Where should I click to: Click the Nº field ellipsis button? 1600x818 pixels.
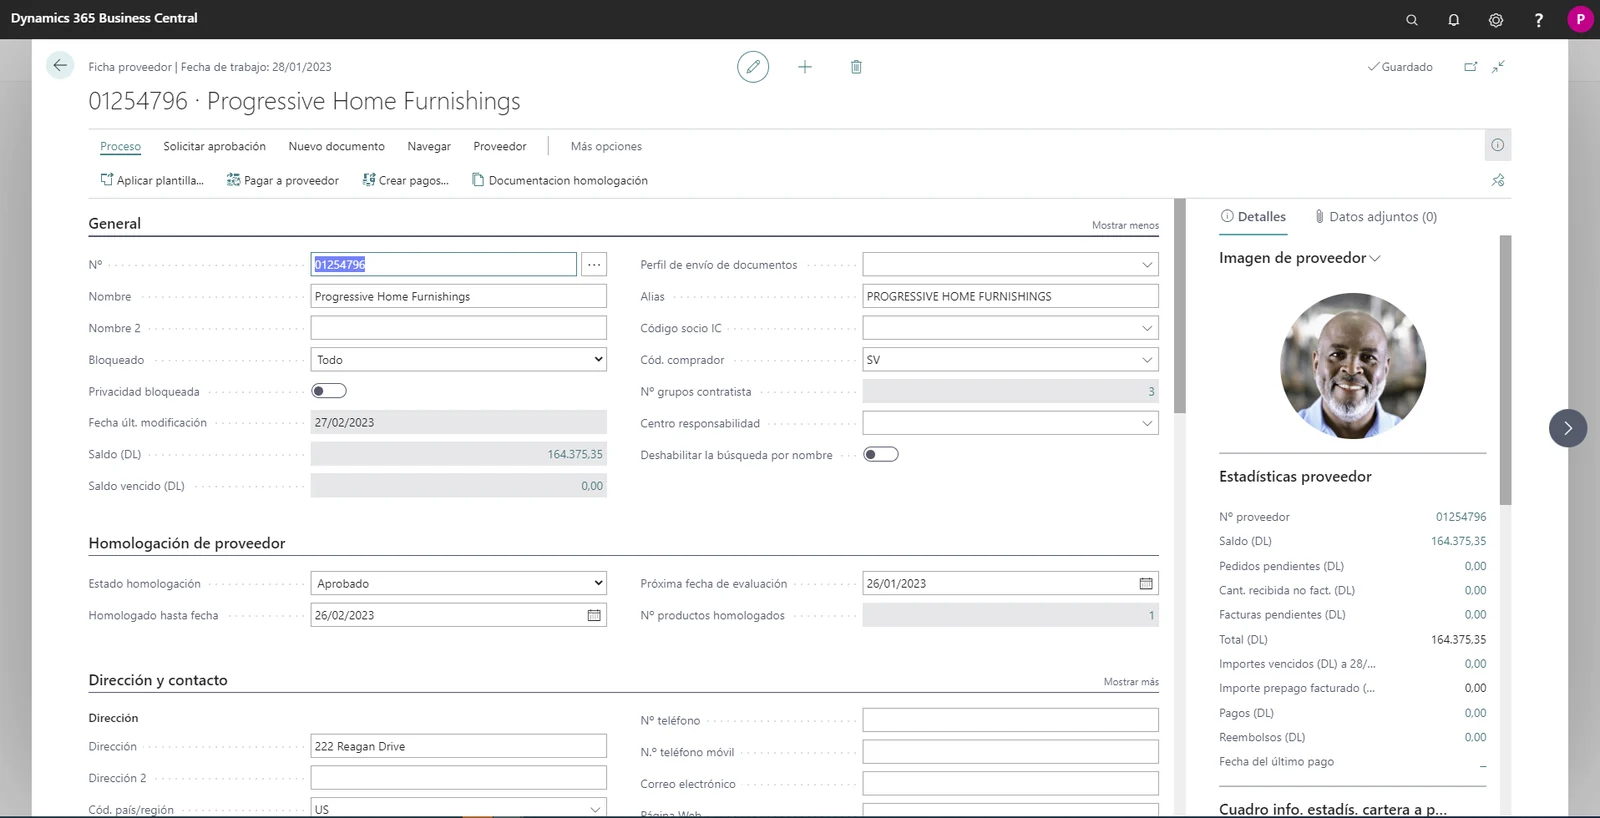click(x=594, y=264)
